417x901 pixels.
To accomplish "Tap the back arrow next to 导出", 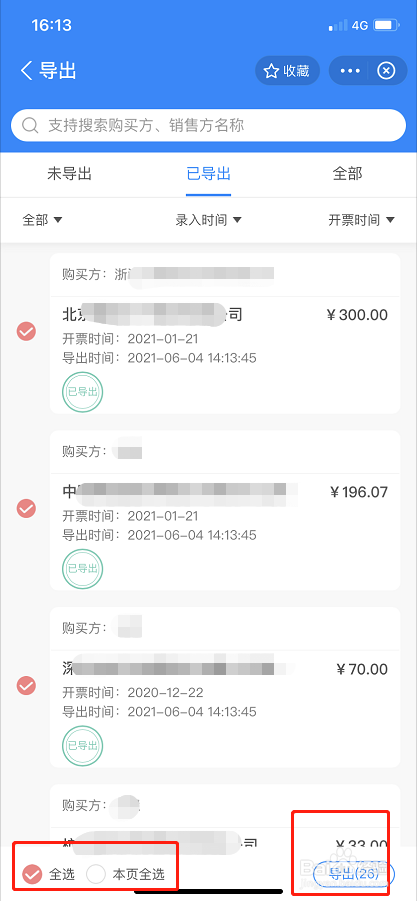I will [x=26, y=71].
